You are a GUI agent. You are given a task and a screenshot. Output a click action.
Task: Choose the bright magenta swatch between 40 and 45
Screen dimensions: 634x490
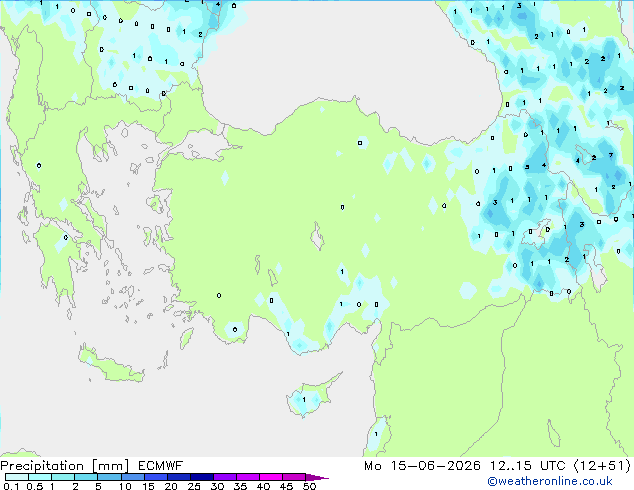coord(271,477)
